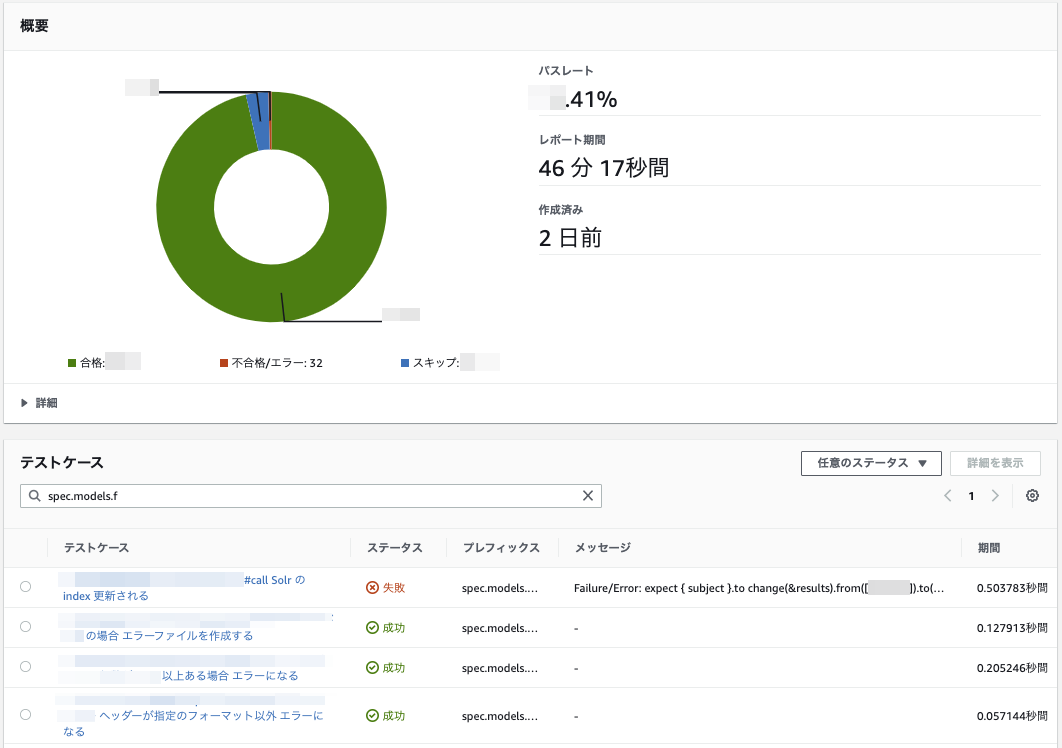Click the 概要 section heading

[x=34, y=26]
